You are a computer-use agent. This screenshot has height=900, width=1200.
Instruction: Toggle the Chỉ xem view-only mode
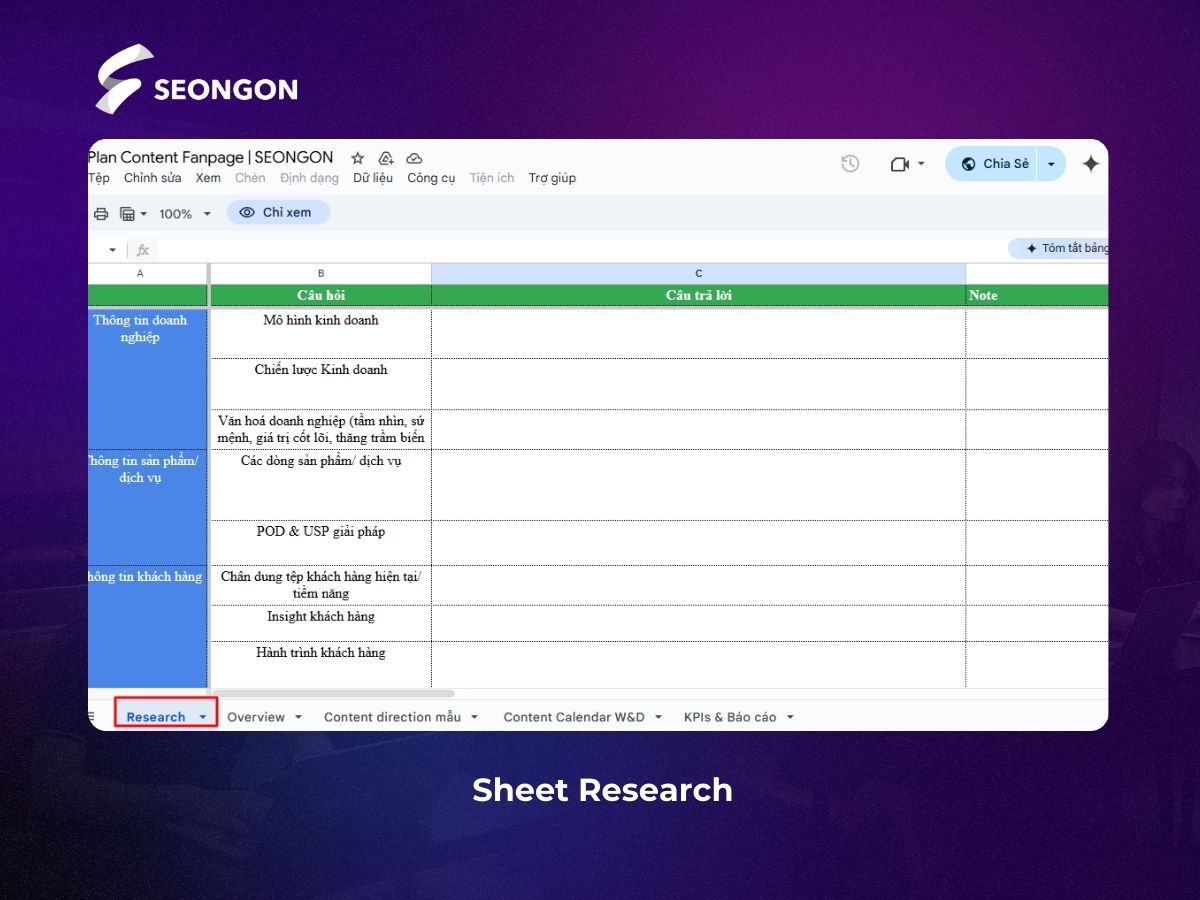coord(278,212)
